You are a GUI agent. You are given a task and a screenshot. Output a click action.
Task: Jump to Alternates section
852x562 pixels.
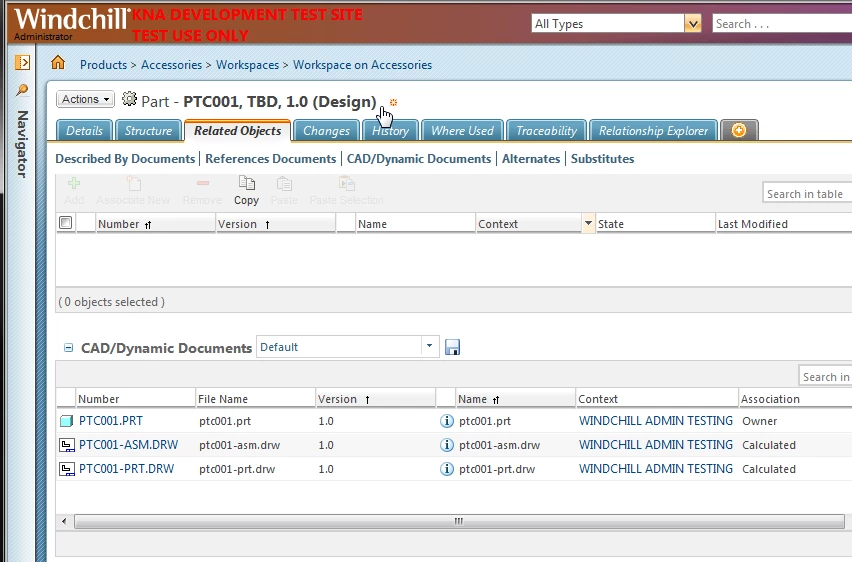pyautogui.click(x=531, y=159)
